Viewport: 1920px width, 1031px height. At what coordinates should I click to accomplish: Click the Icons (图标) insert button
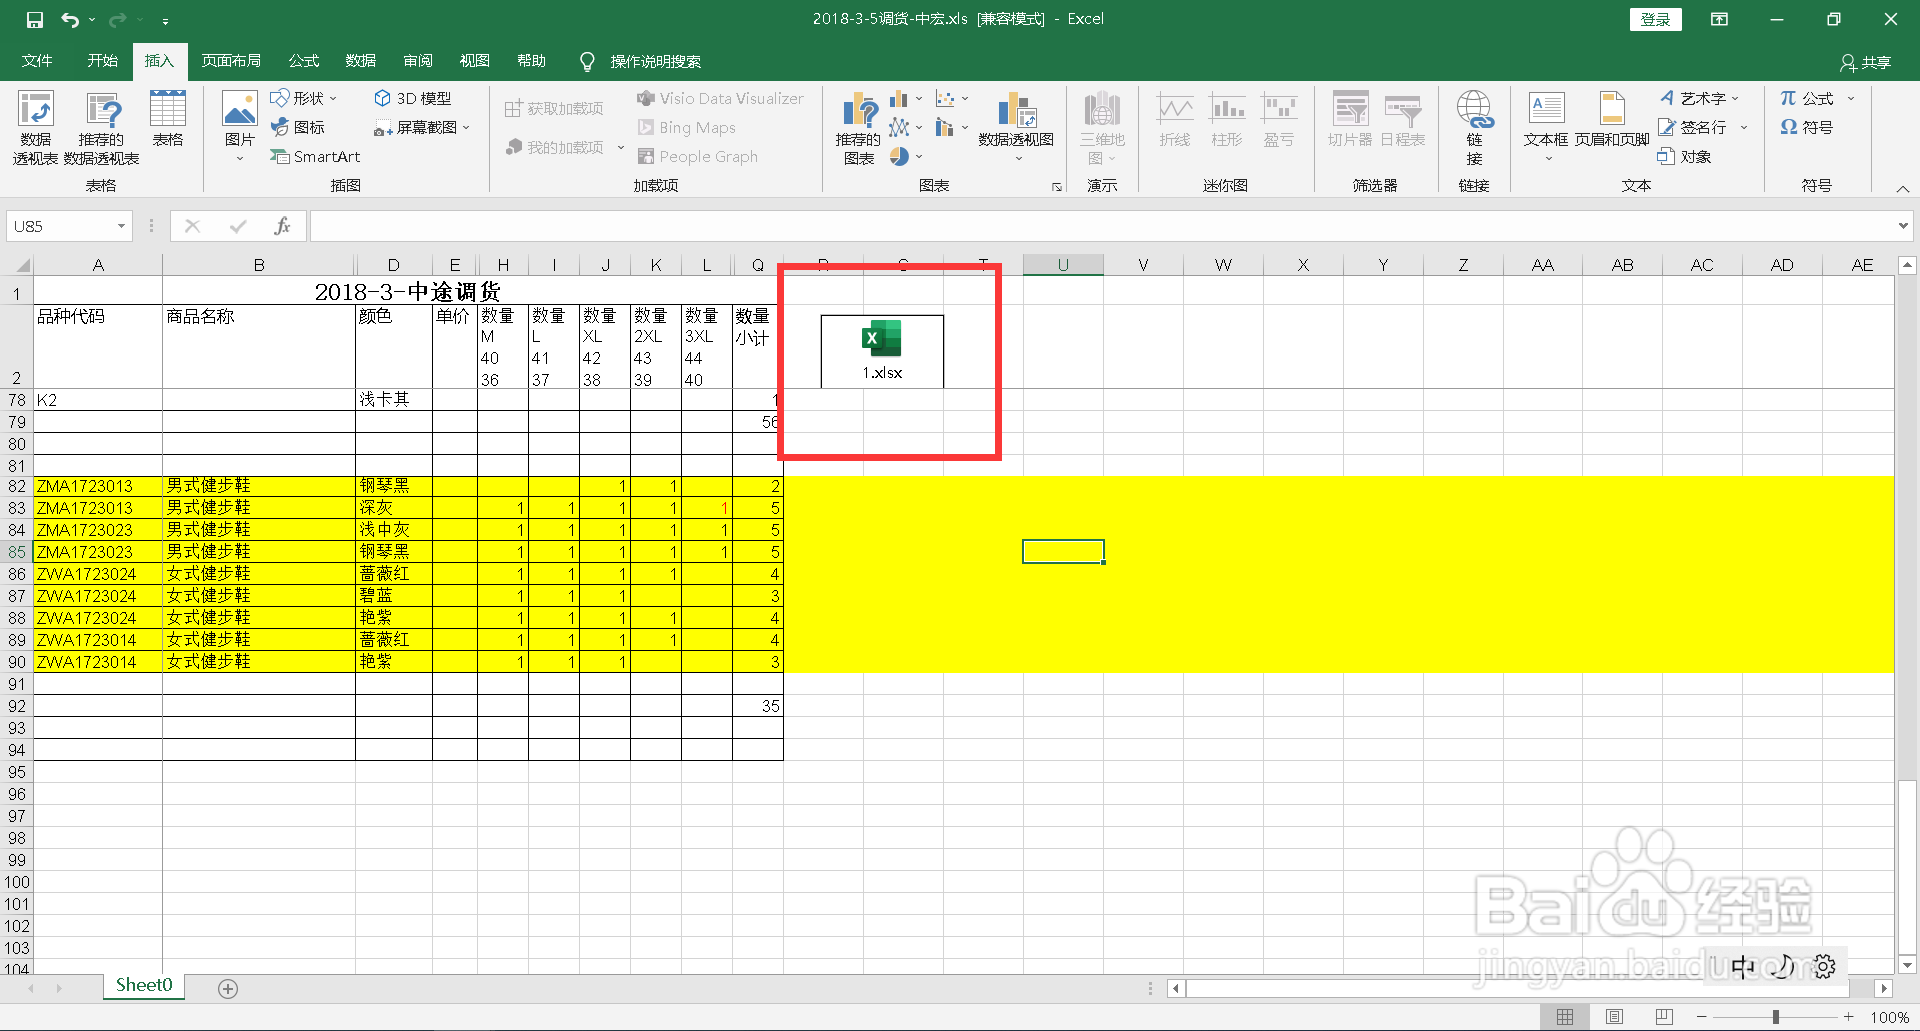click(x=298, y=127)
